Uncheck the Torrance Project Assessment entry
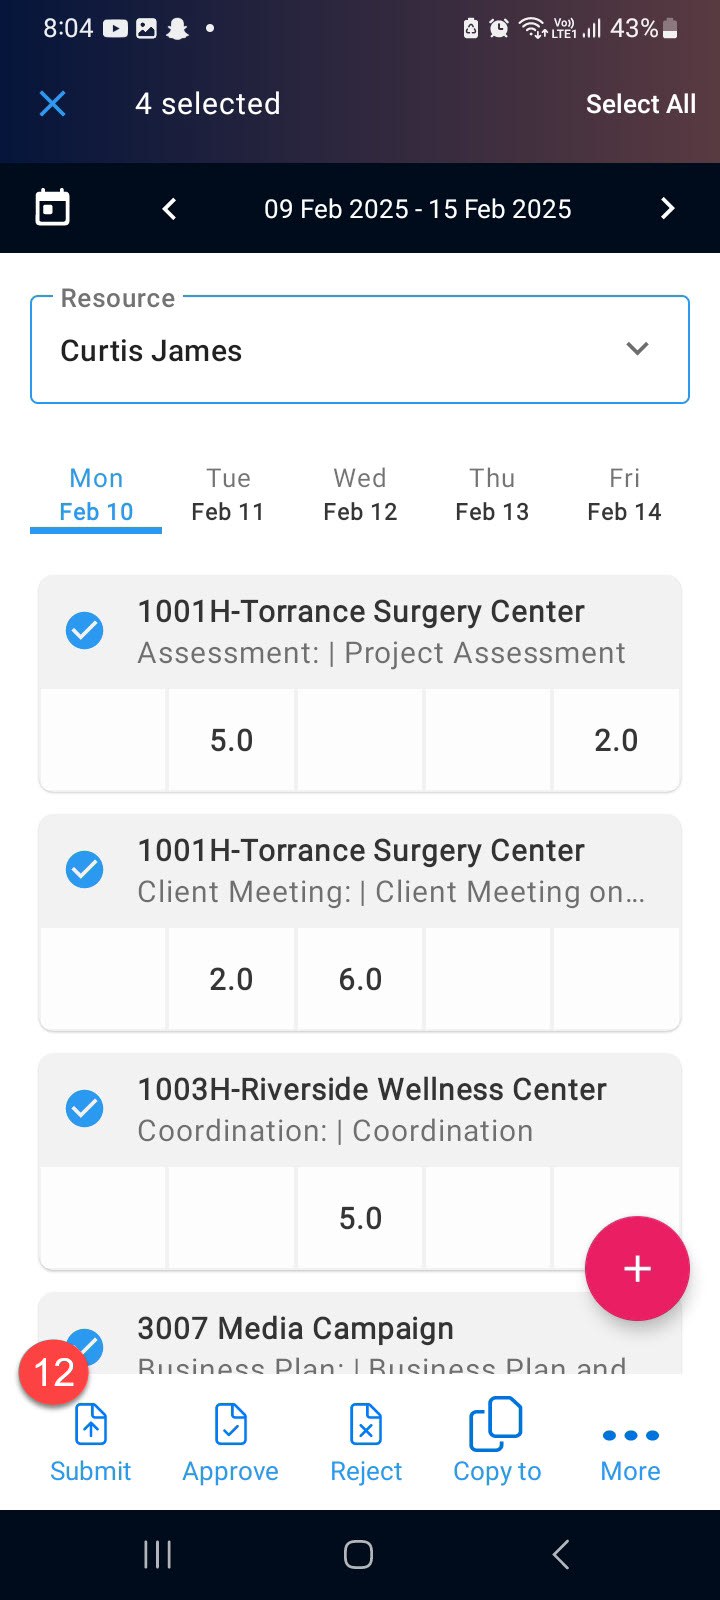This screenshot has height=1600, width=720. click(85, 631)
